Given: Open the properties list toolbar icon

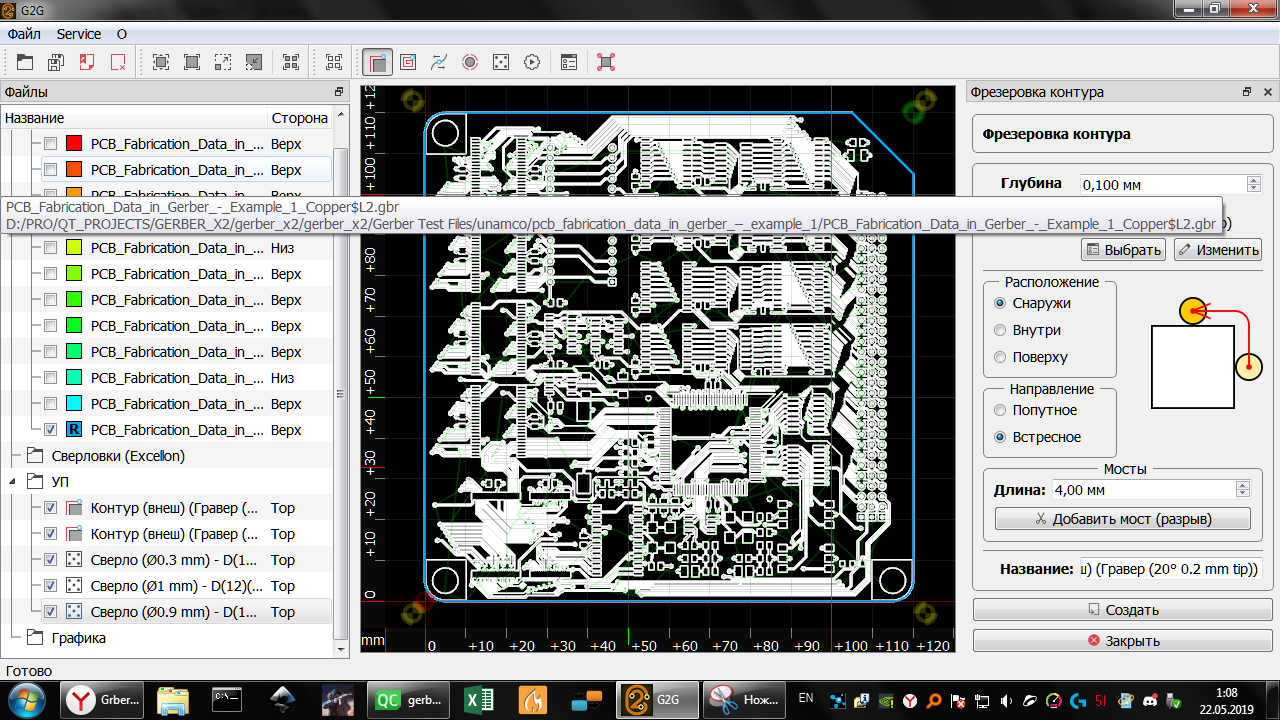Looking at the screenshot, I should point(569,62).
